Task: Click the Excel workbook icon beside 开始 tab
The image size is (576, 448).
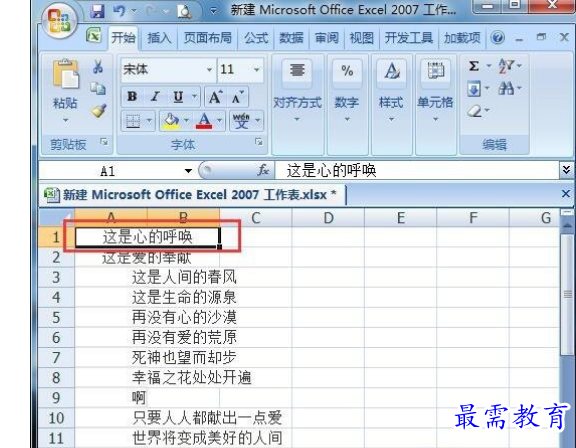Action: pyautogui.click(x=94, y=36)
